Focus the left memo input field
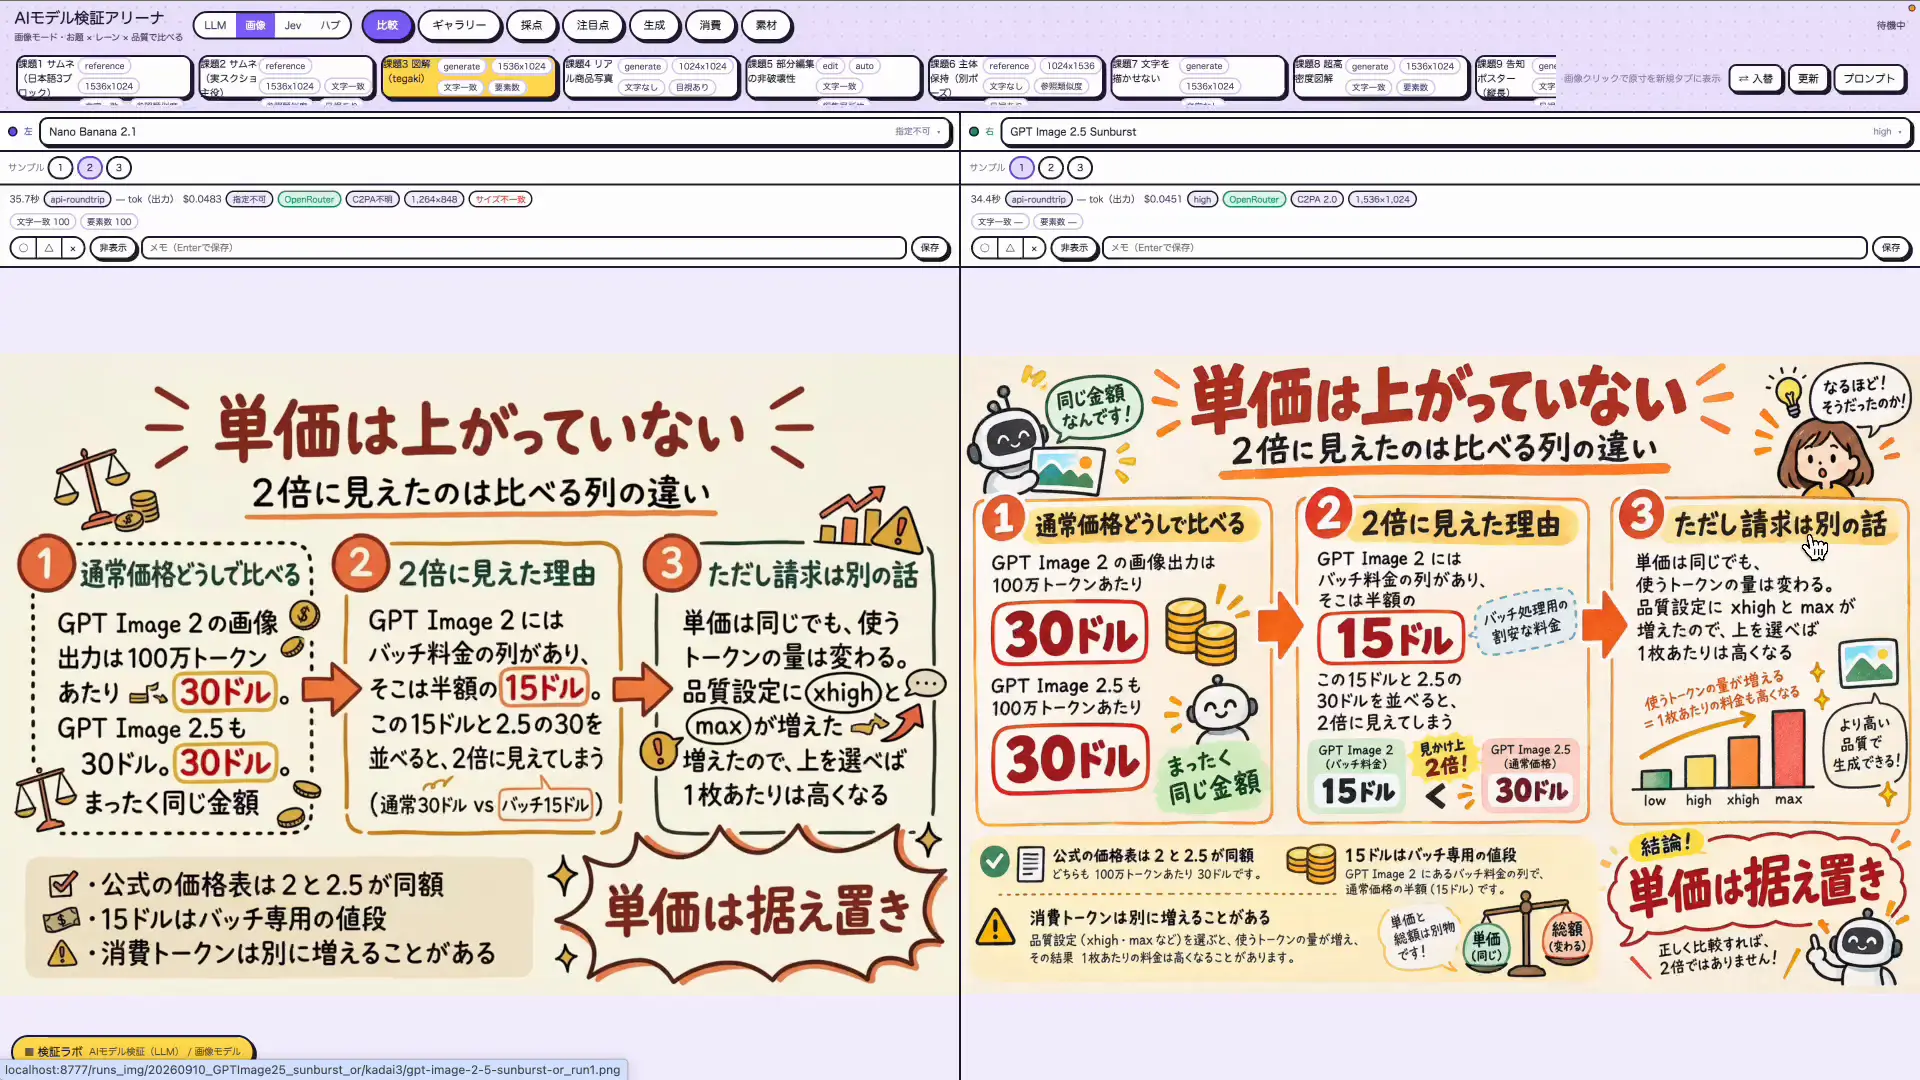The image size is (1920, 1080). tap(523, 248)
